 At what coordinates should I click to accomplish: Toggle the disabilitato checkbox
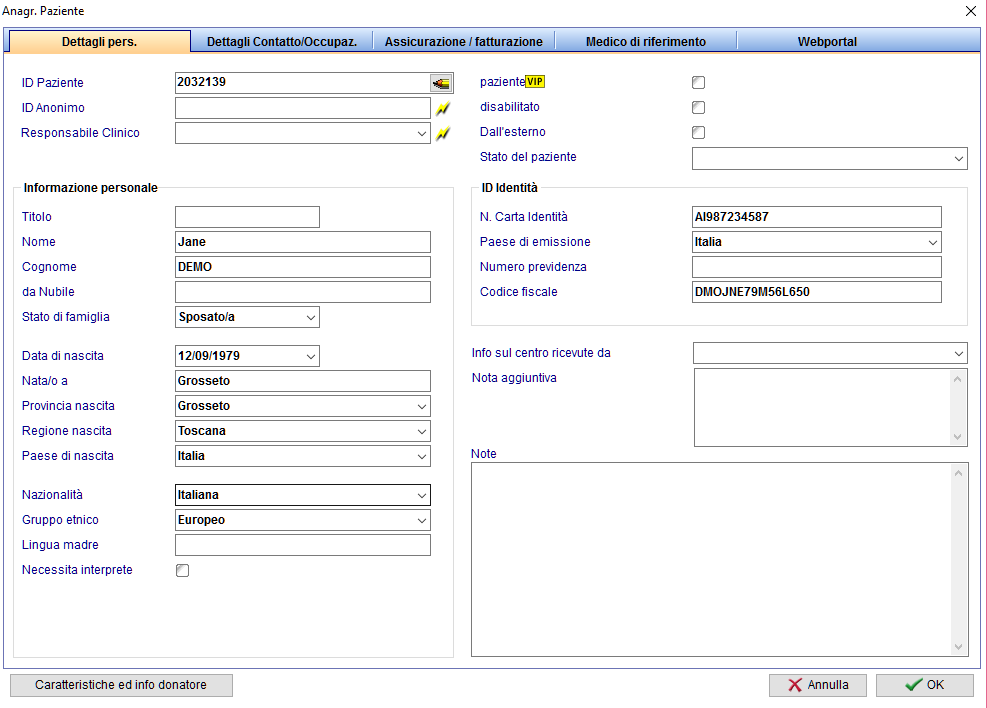[698, 108]
